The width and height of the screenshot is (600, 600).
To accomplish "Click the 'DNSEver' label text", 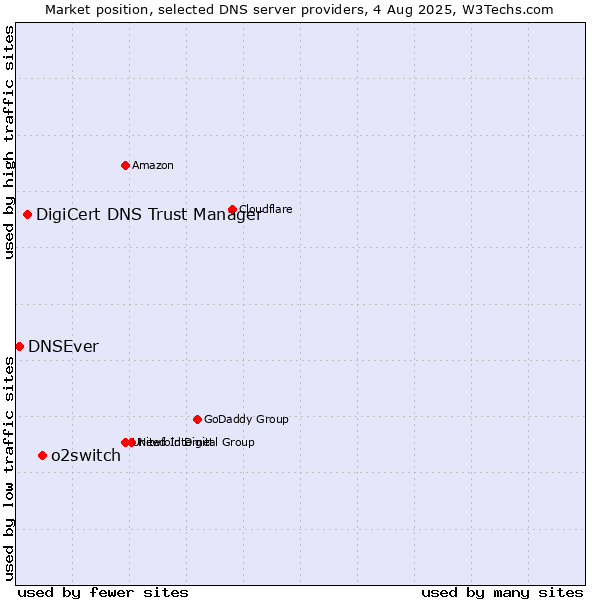I will (64, 346).
